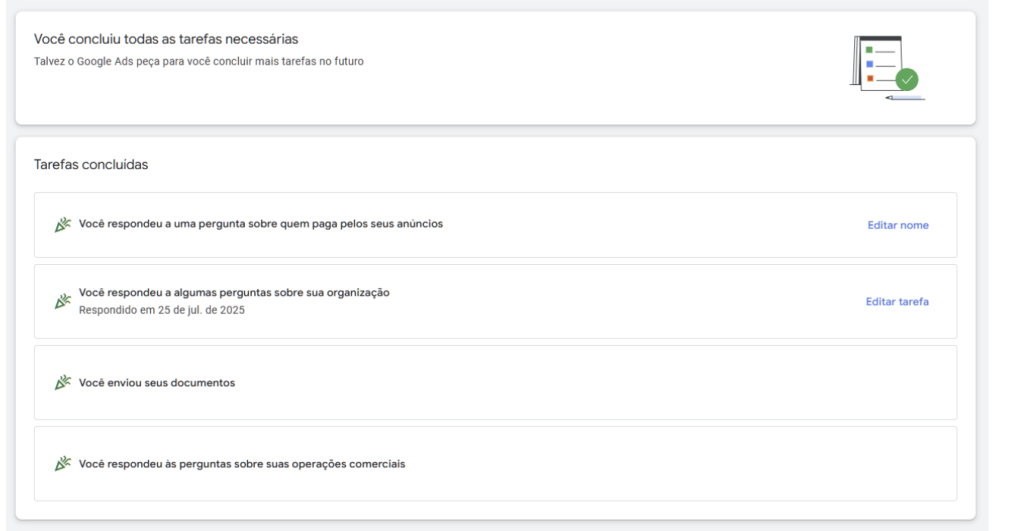Click the party popper icon beside the business operations task
1024x531 pixels.
pos(62,464)
